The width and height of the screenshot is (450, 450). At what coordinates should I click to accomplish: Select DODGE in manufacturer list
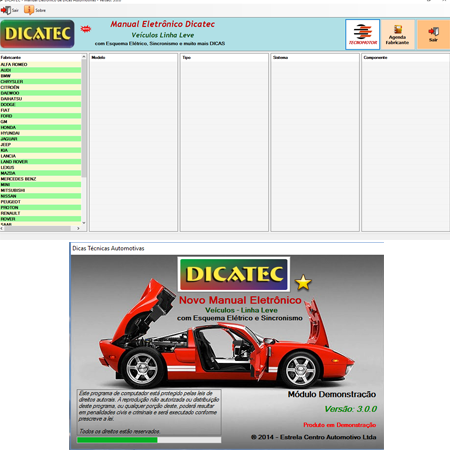(40, 104)
